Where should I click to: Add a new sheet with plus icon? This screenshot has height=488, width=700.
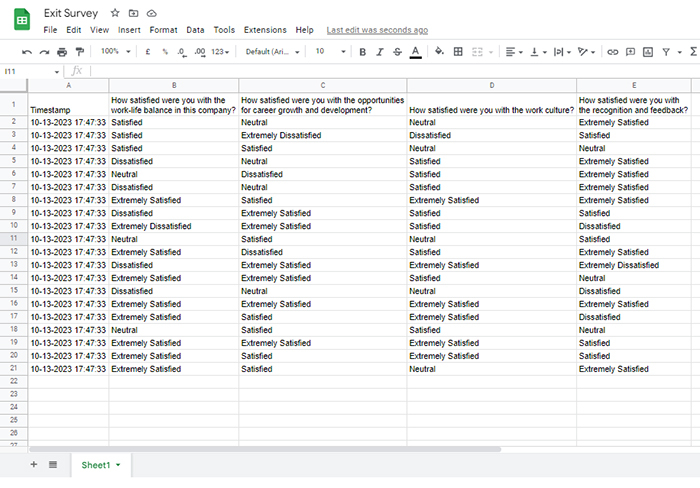coord(34,464)
